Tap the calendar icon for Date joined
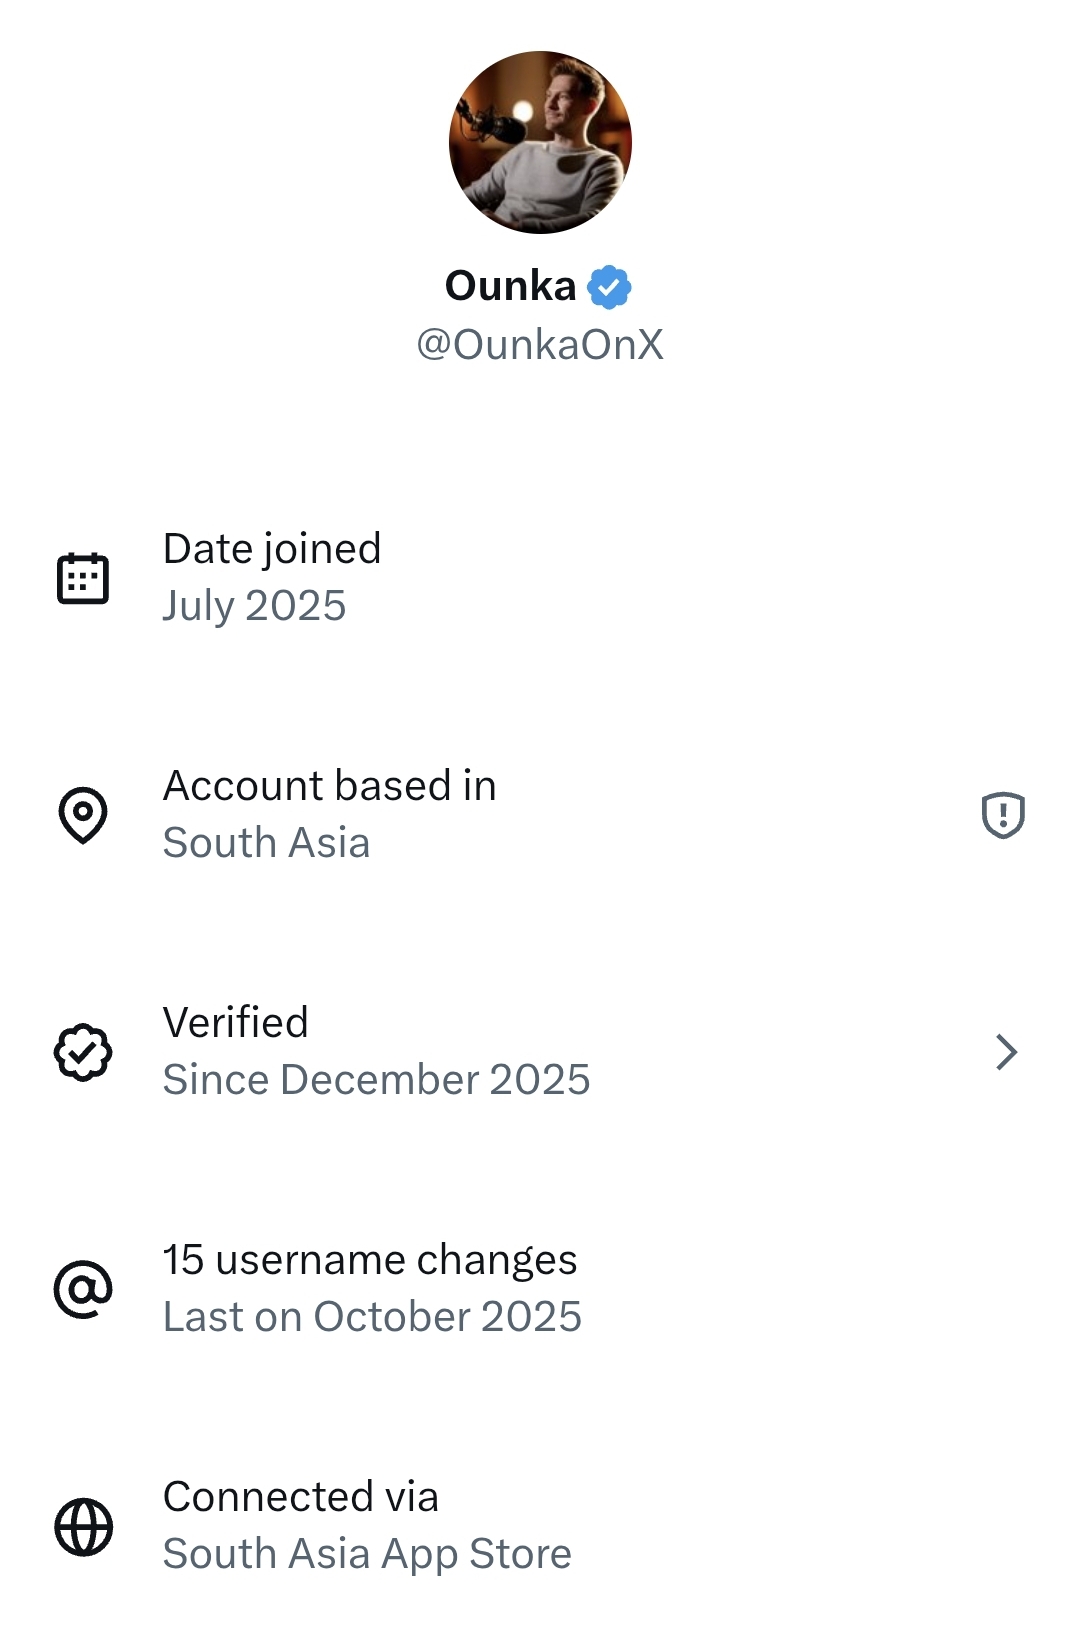Viewport: 1080px width, 1638px height. click(x=83, y=578)
